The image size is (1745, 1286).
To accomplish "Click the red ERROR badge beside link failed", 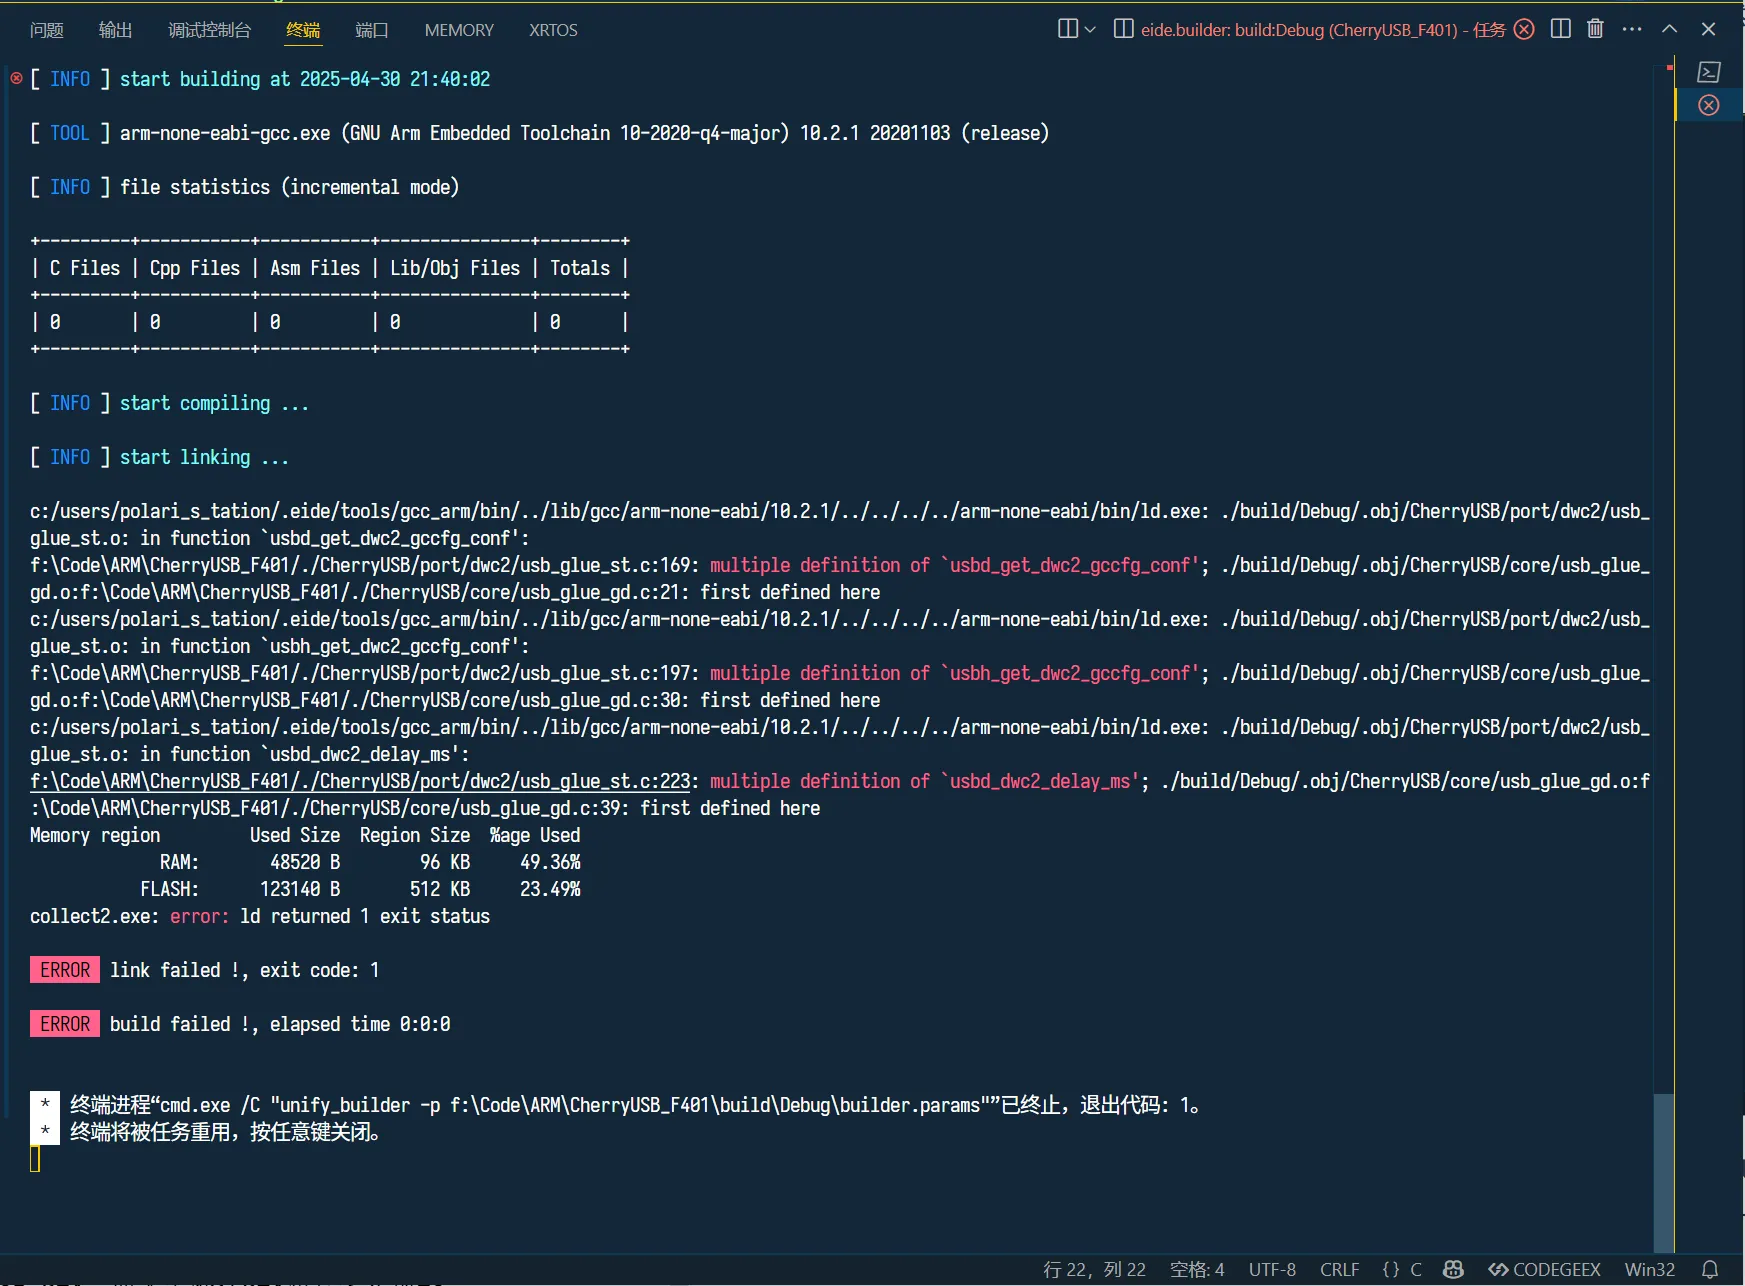I will tap(65, 970).
